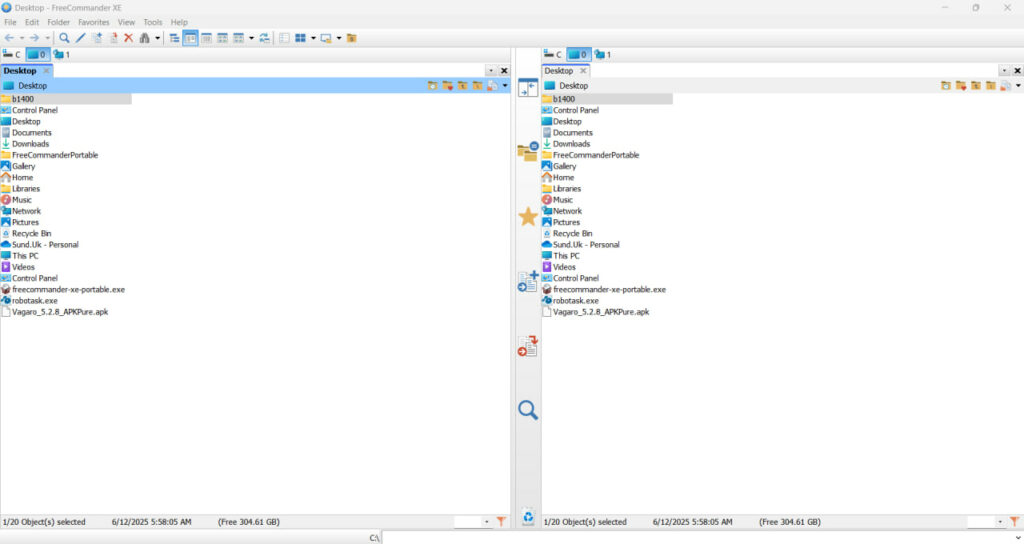
Task: Click the filter text box in right status bar
Action: pyautogui.click(x=982, y=521)
